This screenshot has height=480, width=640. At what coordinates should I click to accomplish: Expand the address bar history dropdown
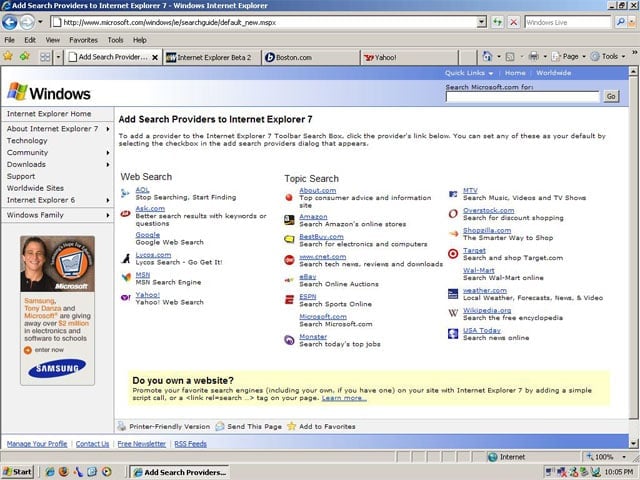coord(482,22)
